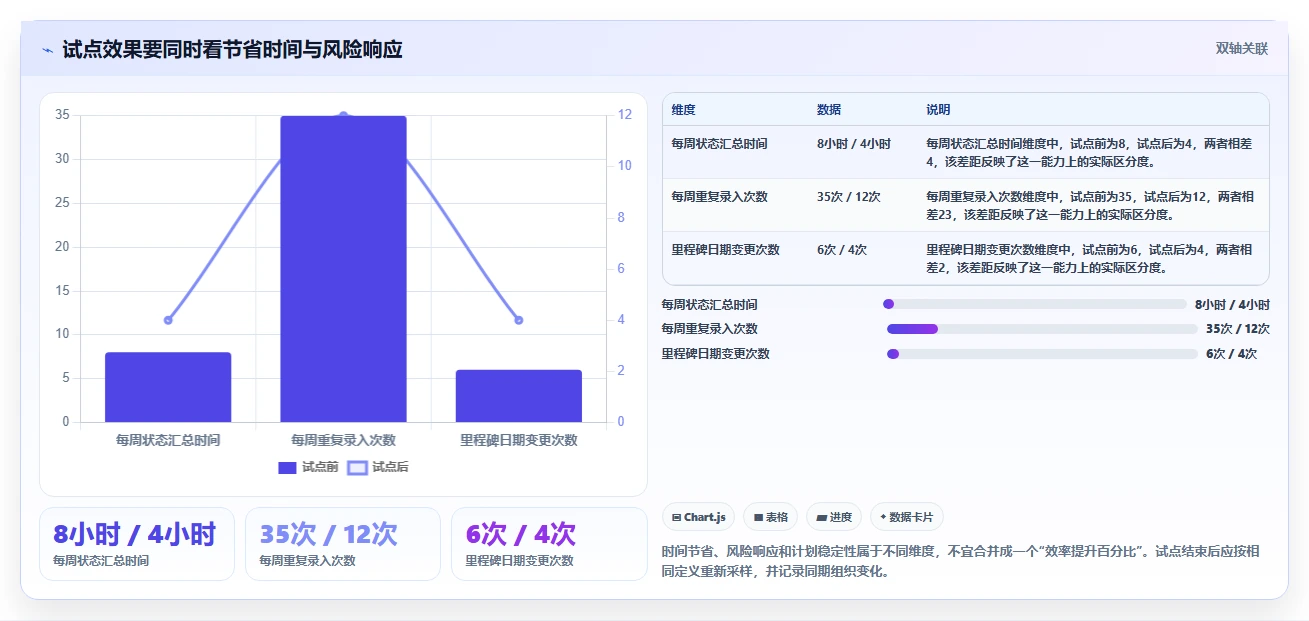Screen dimensions: 1309x621
Task: Click the small icon in the Chart.js chip
Action: 677,517
